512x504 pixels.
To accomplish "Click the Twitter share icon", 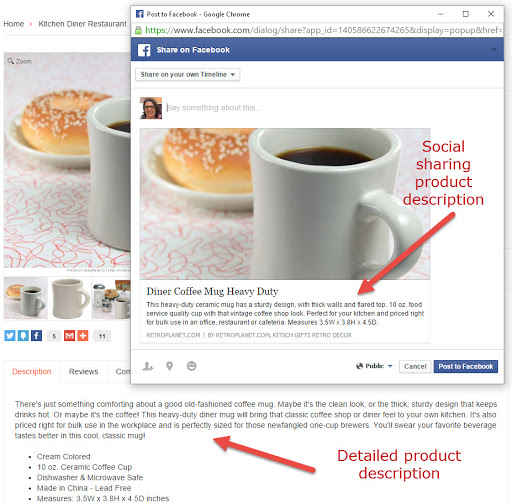I will pos(10,335).
